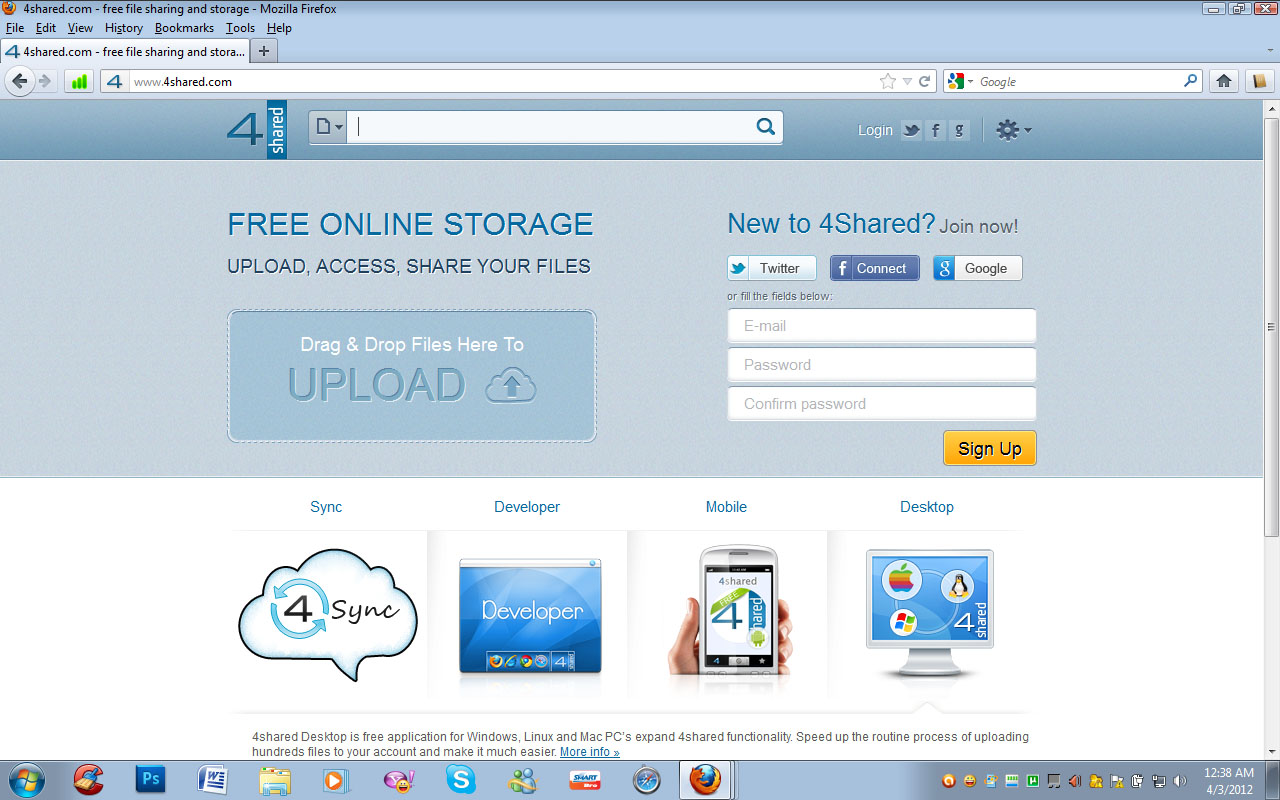1280x800 pixels.
Task: Select the Mobile tab
Action: tap(726, 507)
